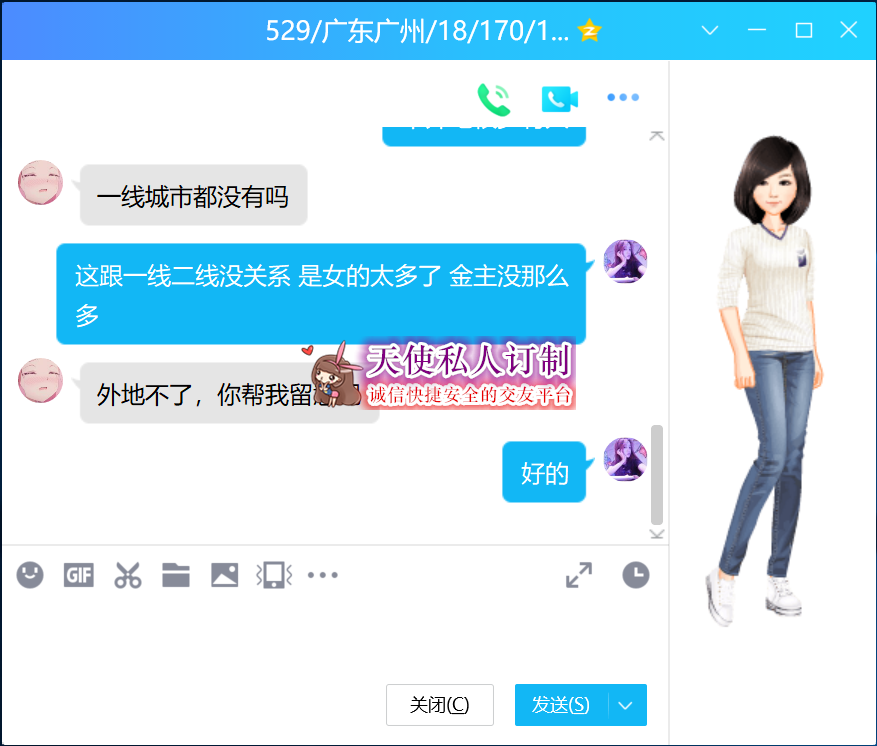Select the scissors screenshot tool

(x=127, y=575)
